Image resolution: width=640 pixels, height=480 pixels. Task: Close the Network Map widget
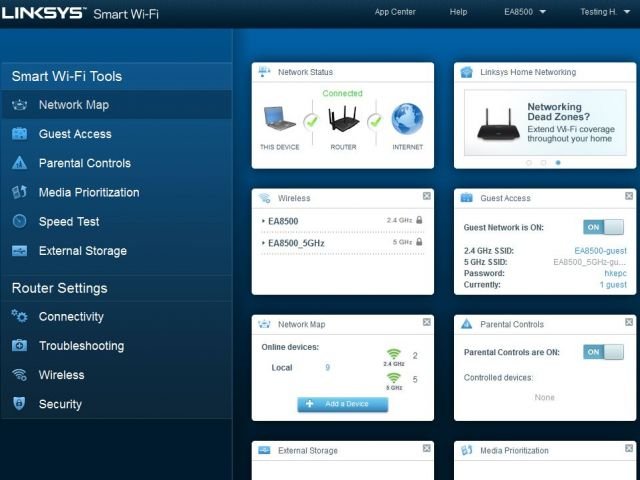[x=427, y=322]
